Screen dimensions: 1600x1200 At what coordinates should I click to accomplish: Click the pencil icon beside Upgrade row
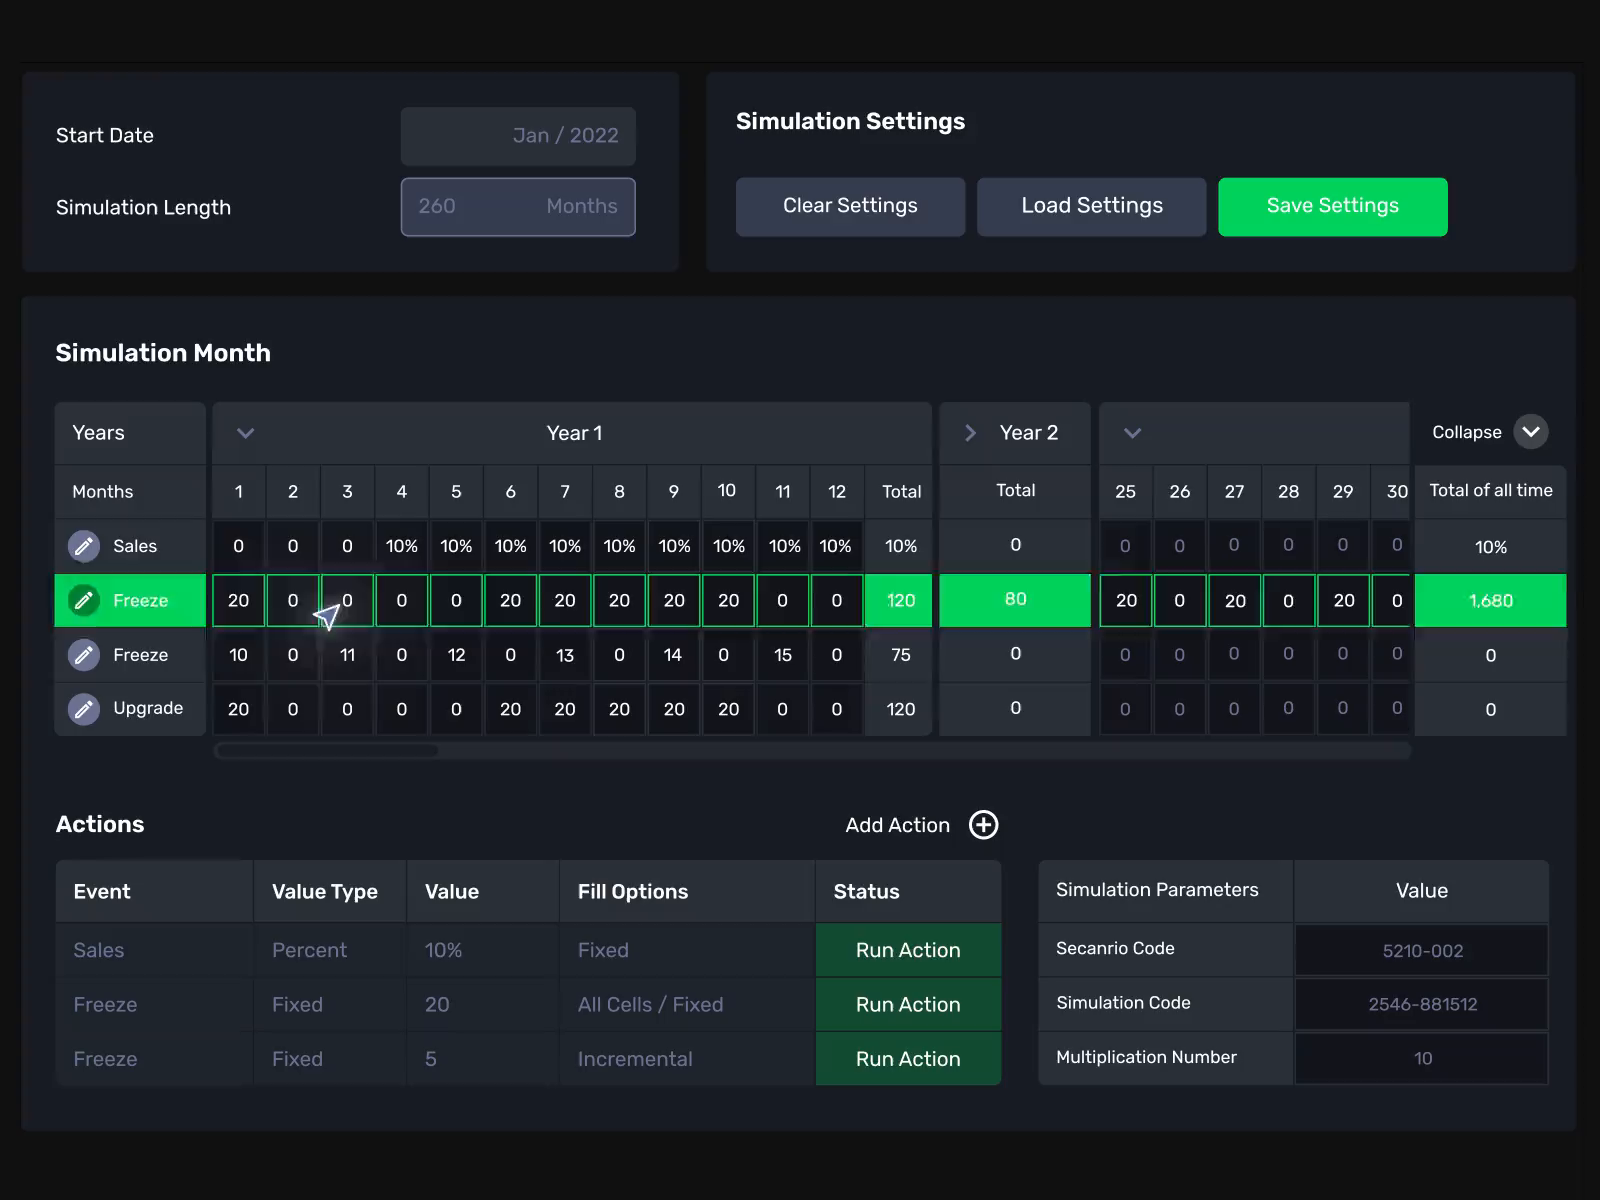83,709
